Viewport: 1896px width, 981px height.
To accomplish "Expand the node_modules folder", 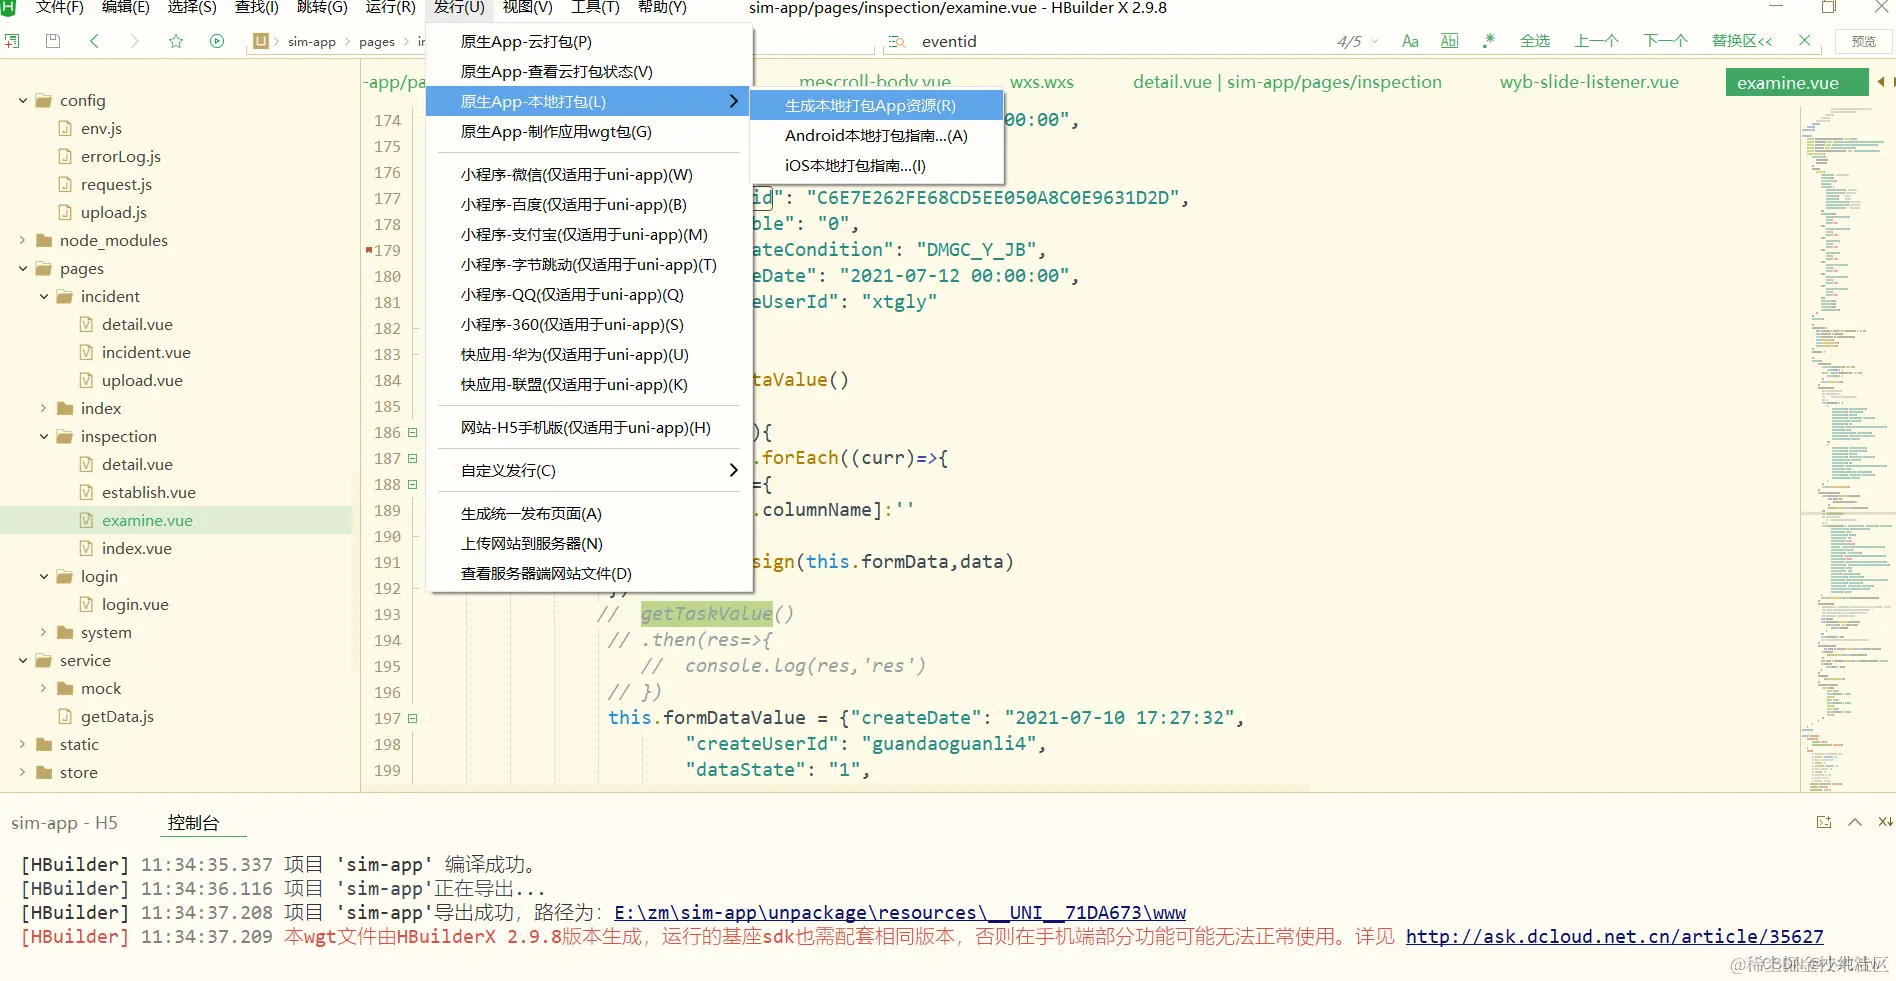I will pyautogui.click(x=22, y=240).
